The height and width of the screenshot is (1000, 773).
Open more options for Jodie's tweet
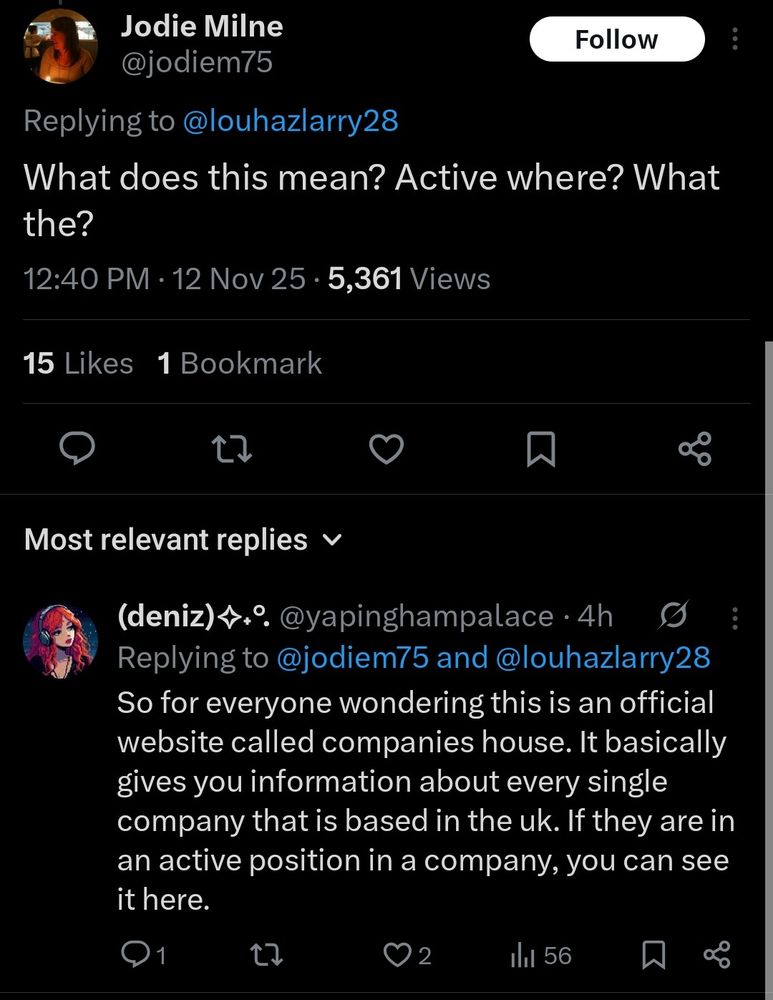(736, 39)
